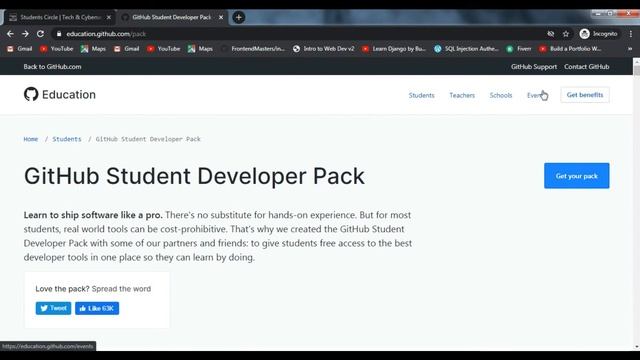640x360 pixels.
Task: Click the address bar URL education.github.com/pack
Action: coord(106,34)
